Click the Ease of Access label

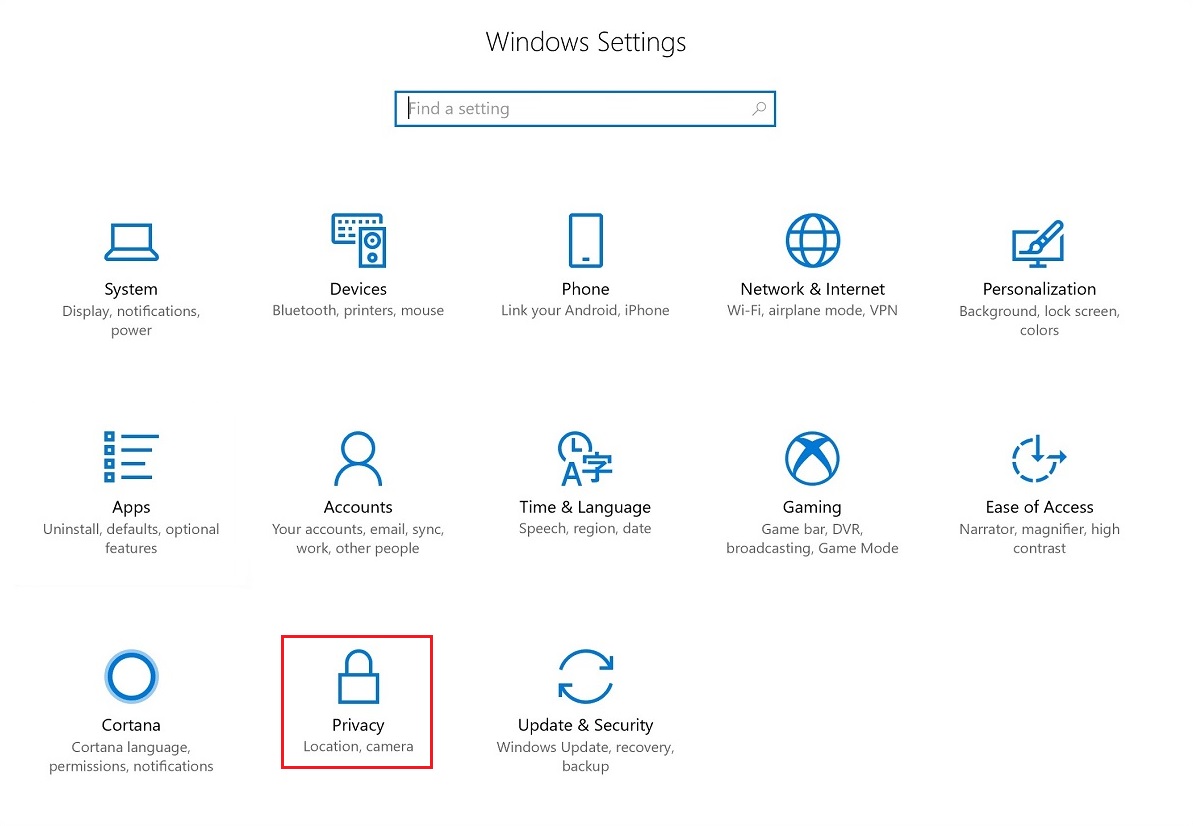[1039, 507]
